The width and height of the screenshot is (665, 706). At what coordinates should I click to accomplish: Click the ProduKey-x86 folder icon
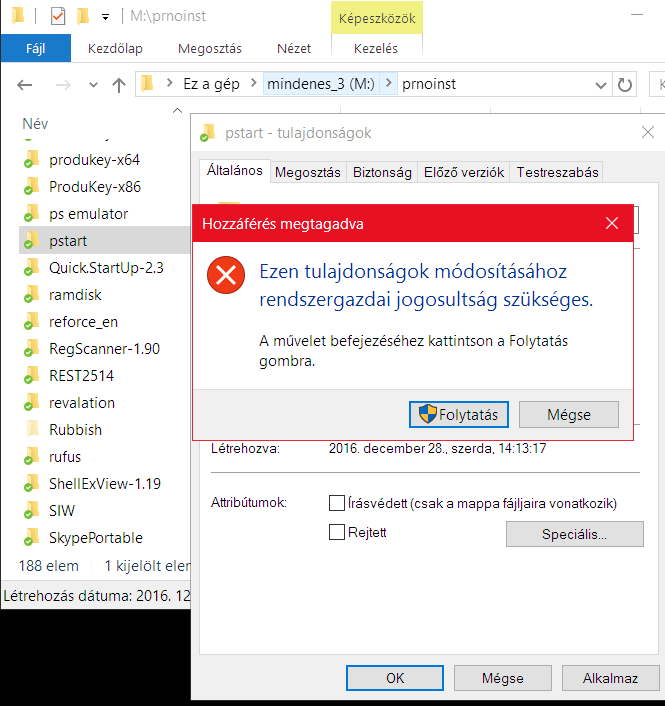pos(31,186)
